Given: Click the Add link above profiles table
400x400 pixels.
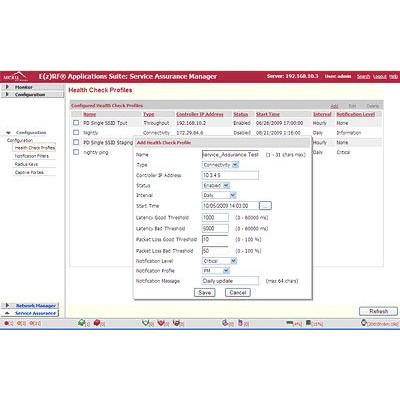Looking at the screenshot, I should [x=334, y=106].
